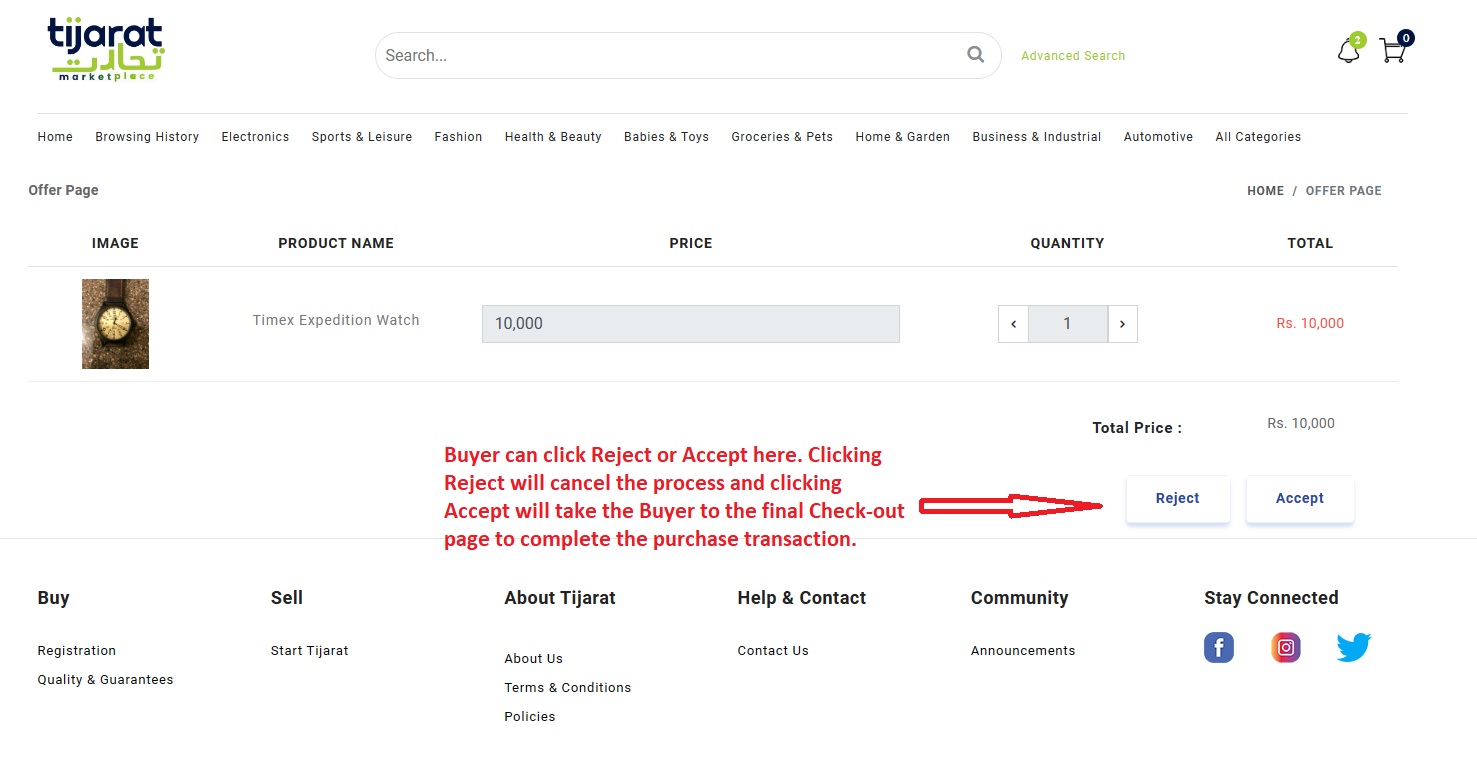The height and width of the screenshot is (770, 1477).
Task: Open Registration footer link
Action: pyautogui.click(x=77, y=651)
